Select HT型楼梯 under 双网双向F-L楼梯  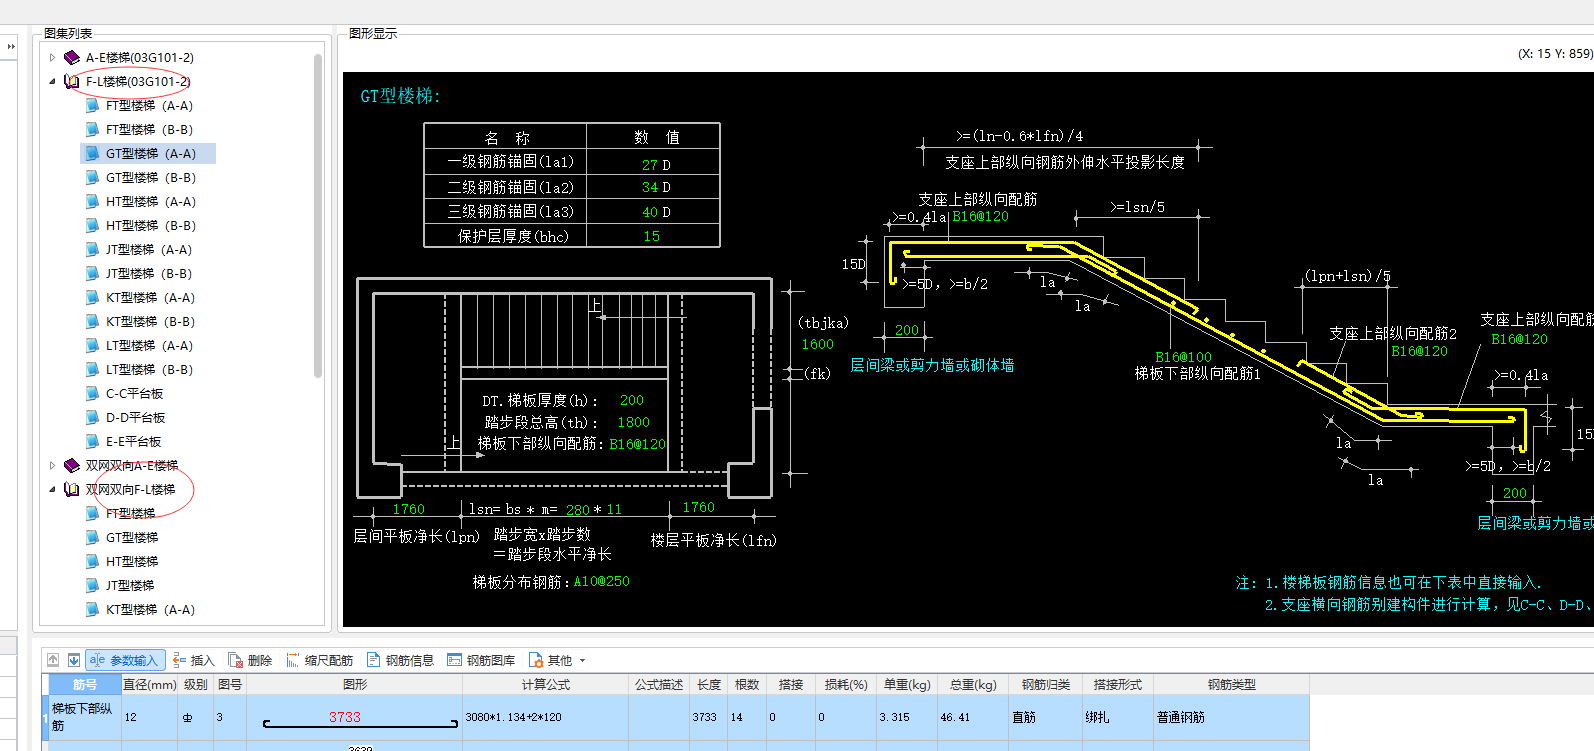pos(132,562)
